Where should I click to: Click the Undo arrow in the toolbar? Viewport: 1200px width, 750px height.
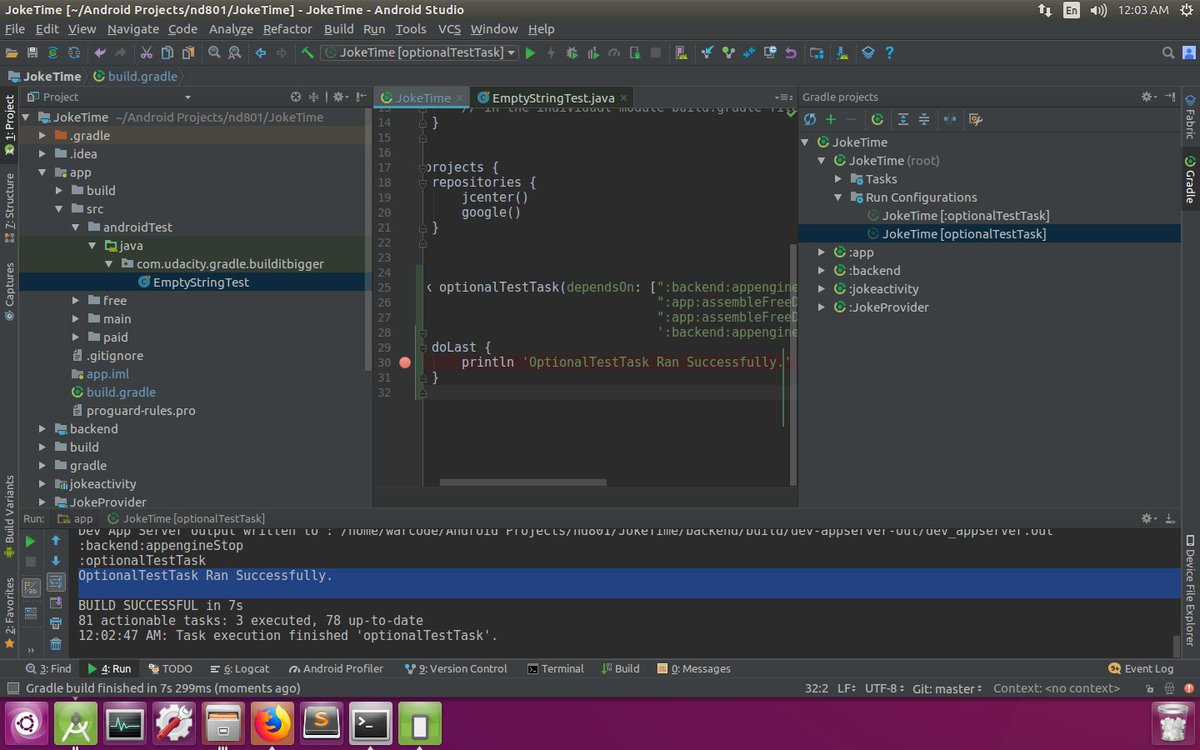click(x=100, y=52)
